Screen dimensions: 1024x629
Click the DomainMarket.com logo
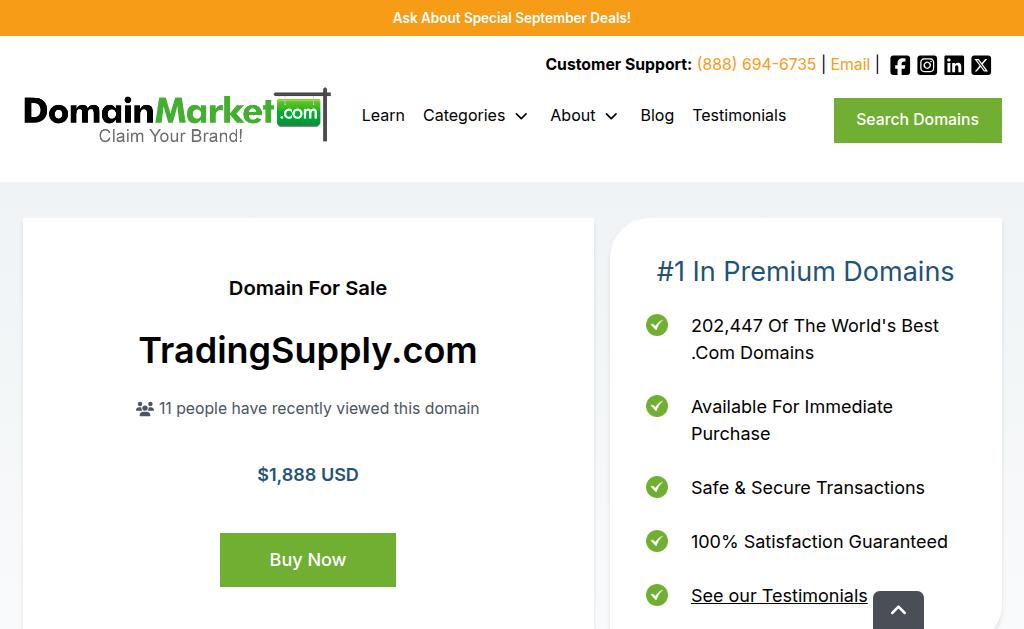point(178,116)
